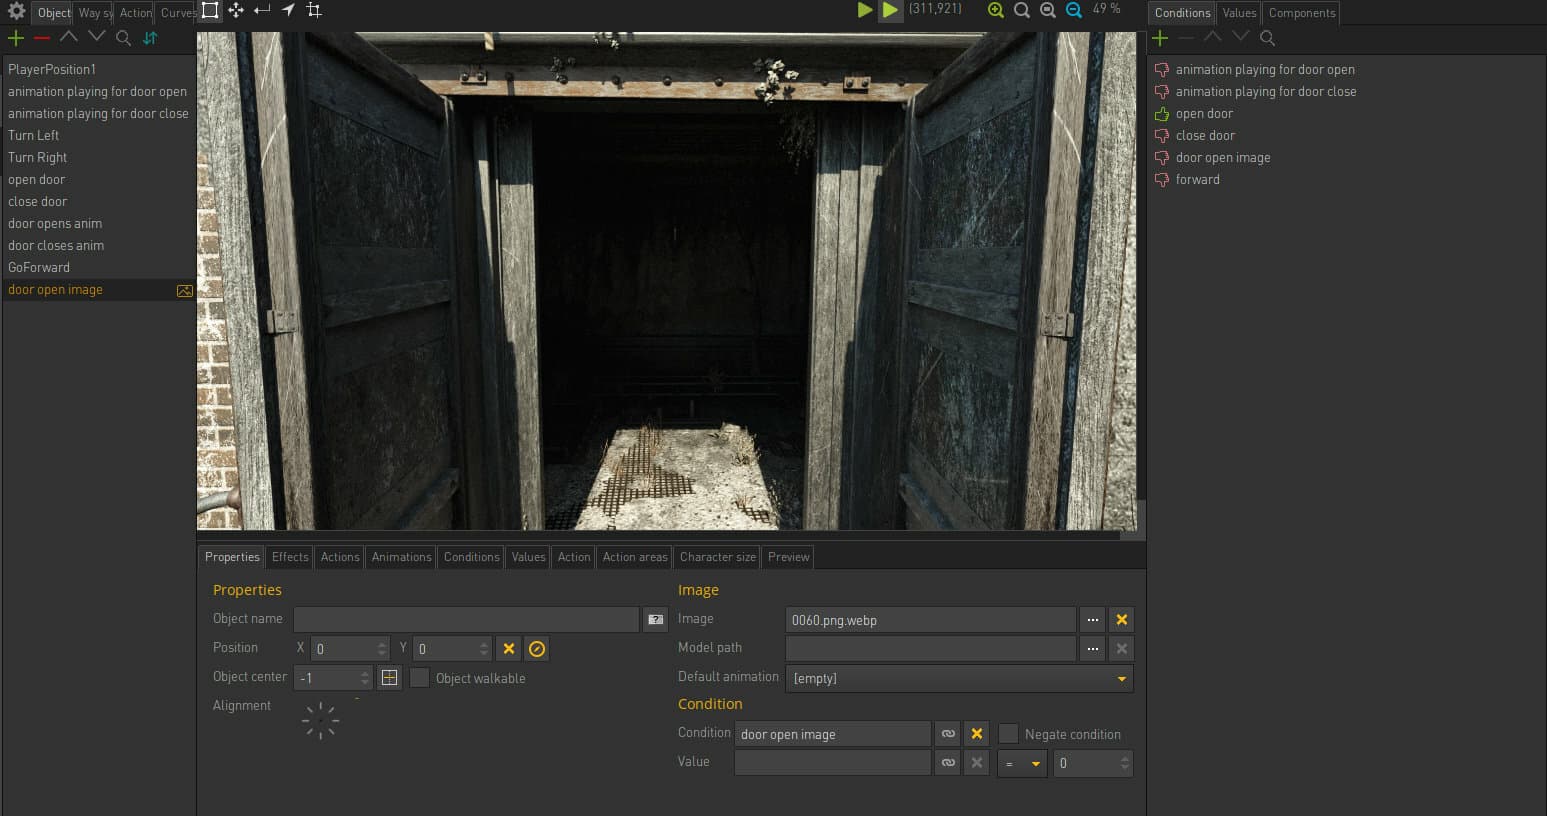The height and width of the screenshot is (816, 1547).
Task: Open the Character size tab
Action: pos(718,557)
